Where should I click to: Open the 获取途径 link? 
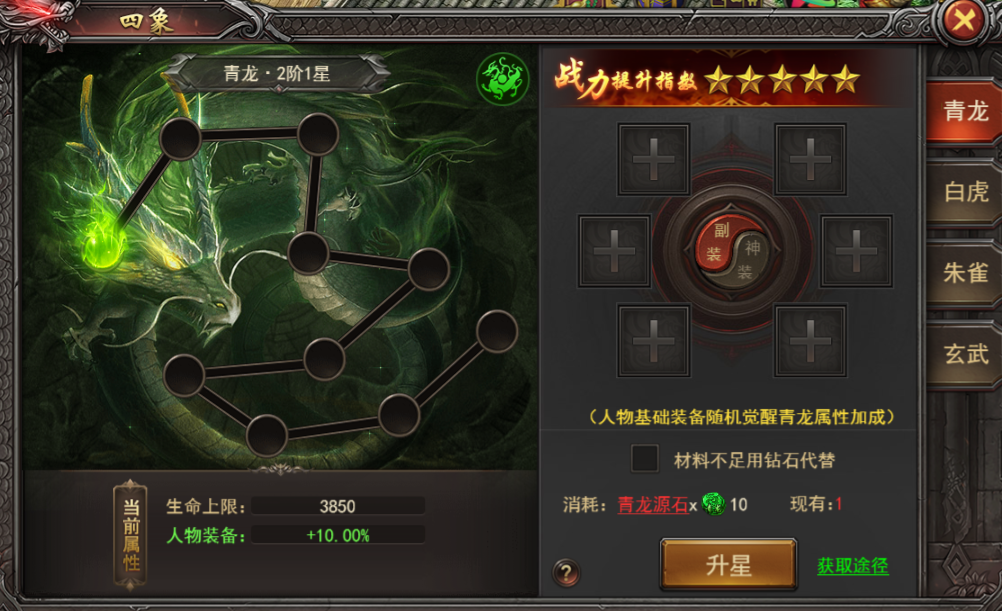coord(852,566)
